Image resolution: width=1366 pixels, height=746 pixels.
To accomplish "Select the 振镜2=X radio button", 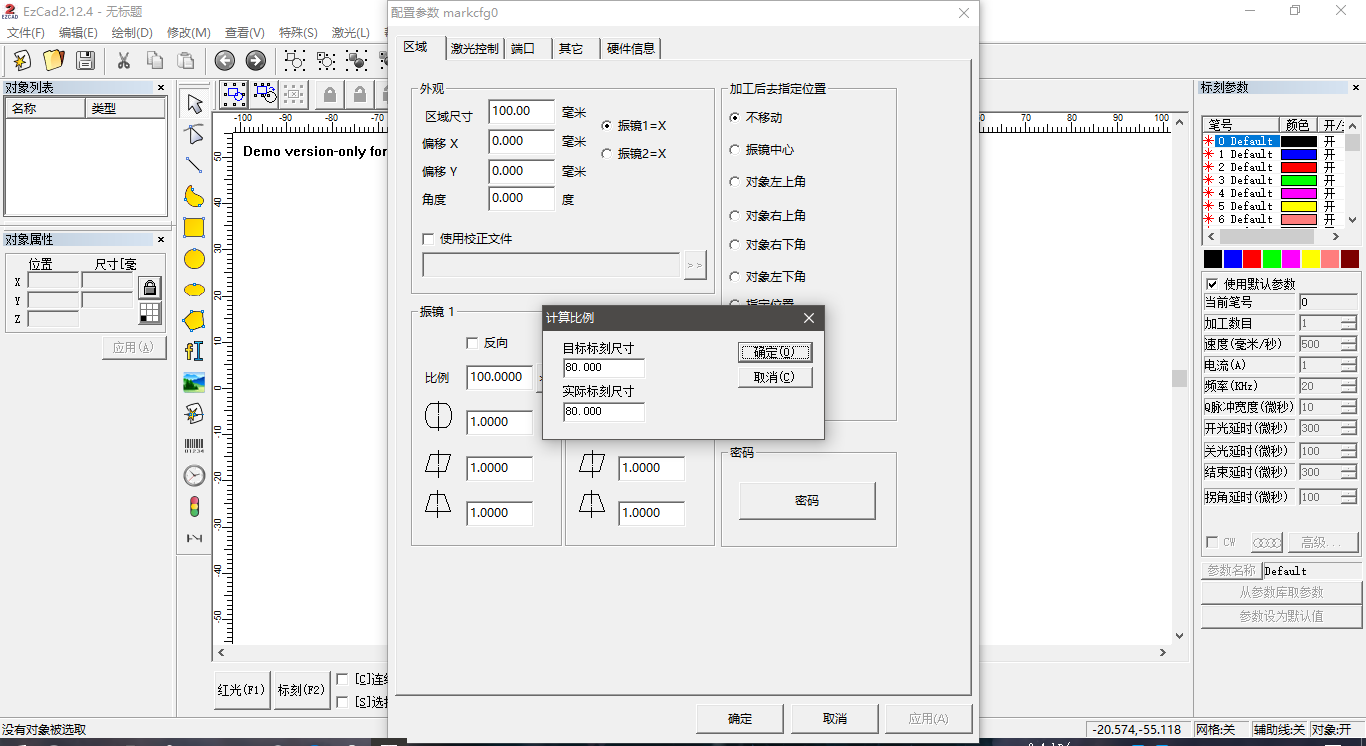I will coord(606,154).
